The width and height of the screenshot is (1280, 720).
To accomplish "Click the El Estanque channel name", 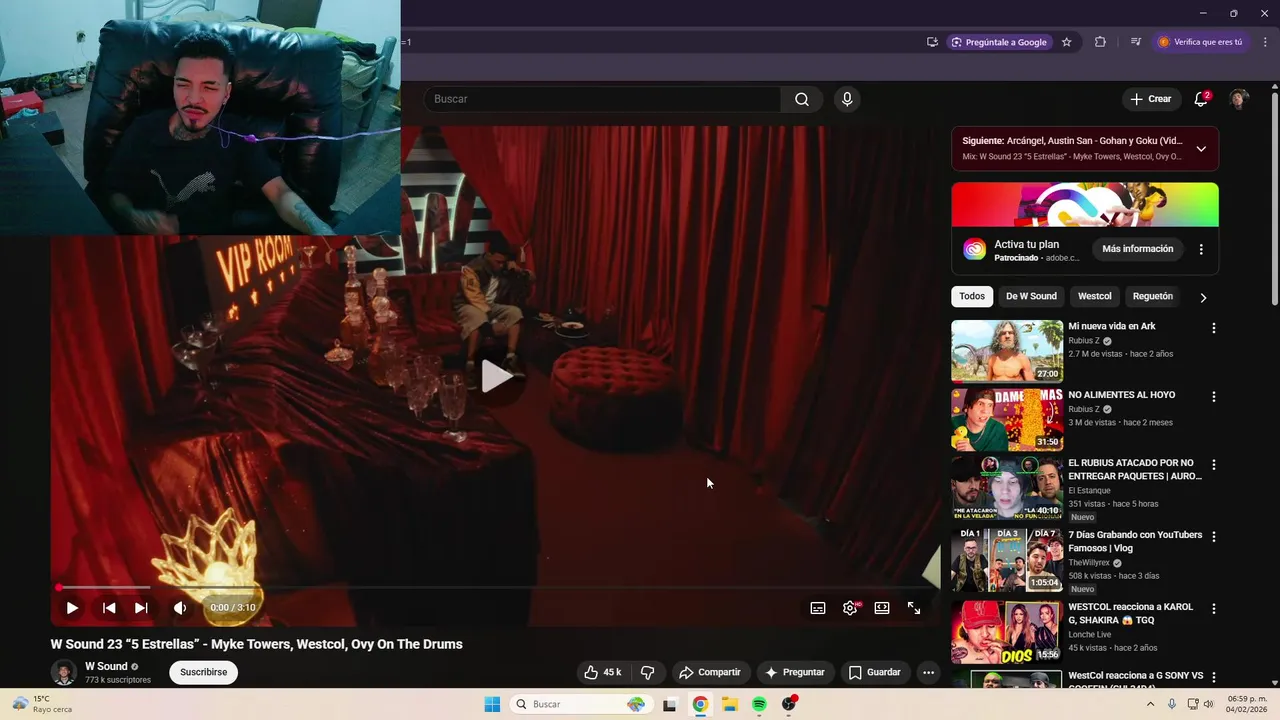I will point(1090,490).
